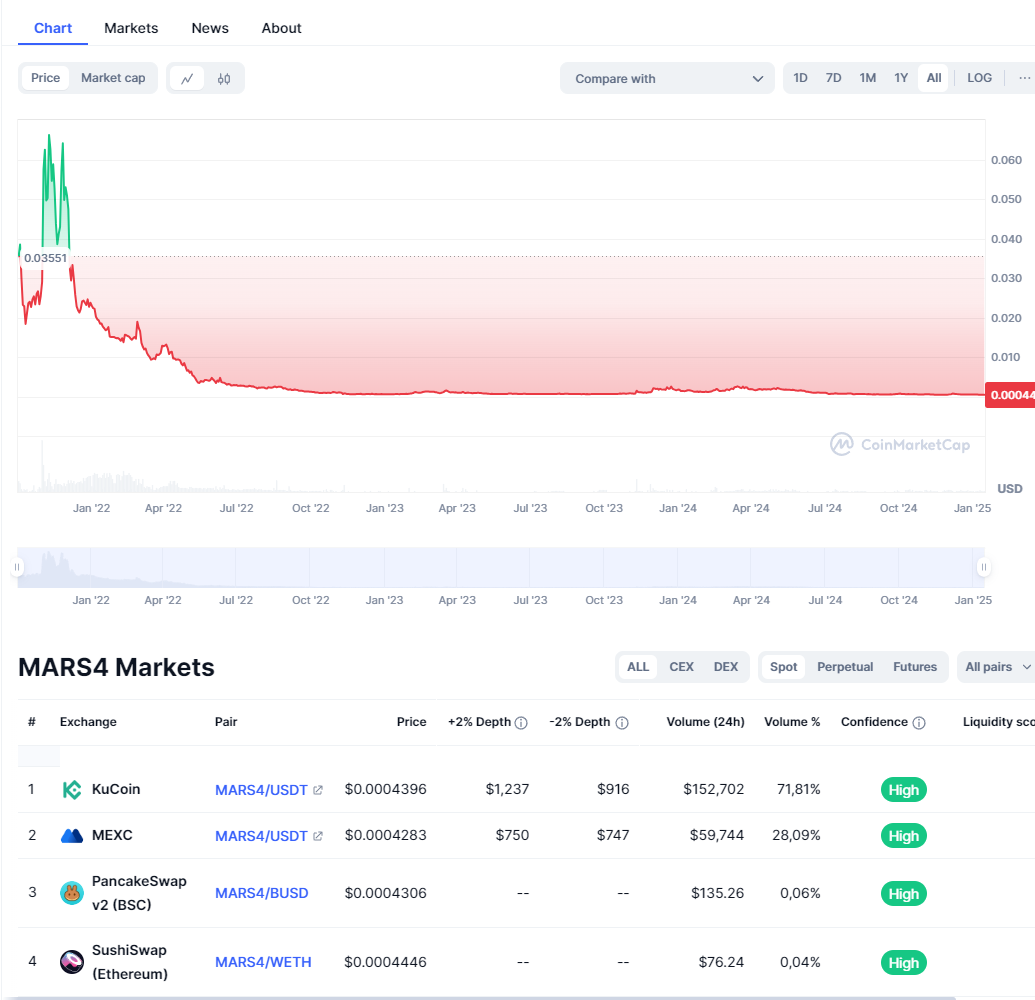Open the MARS4/BUSD pair link
Image resolution: width=1035 pixels, height=1000 pixels.
click(261, 893)
